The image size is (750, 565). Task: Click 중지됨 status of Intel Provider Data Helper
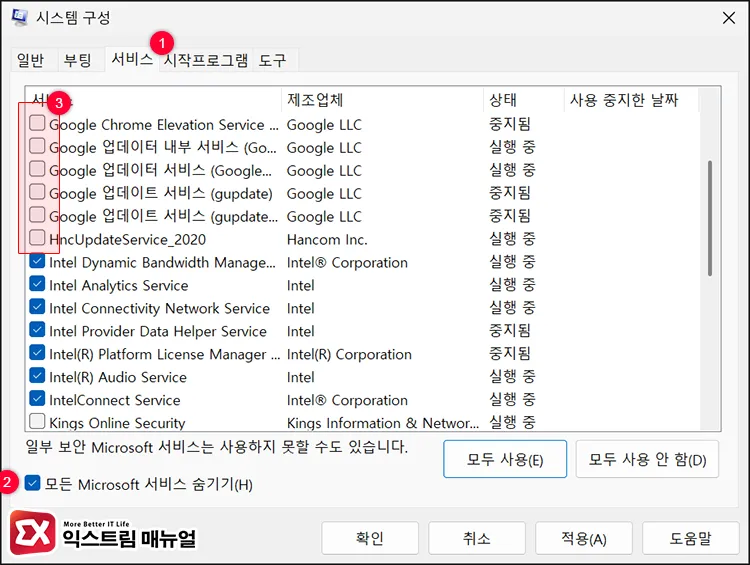pos(510,330)
